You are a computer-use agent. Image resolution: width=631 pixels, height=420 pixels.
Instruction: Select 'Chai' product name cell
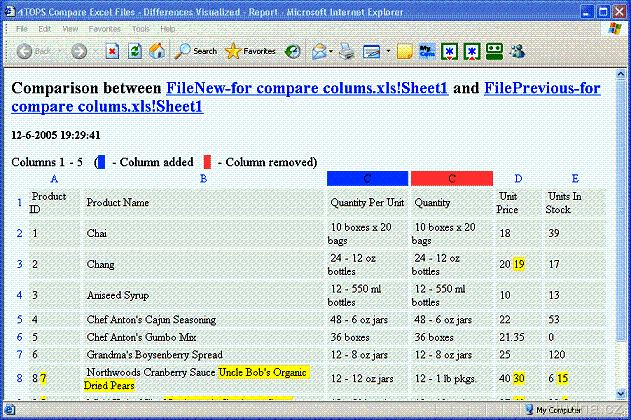pyautogui.click(x=204, y=233)
